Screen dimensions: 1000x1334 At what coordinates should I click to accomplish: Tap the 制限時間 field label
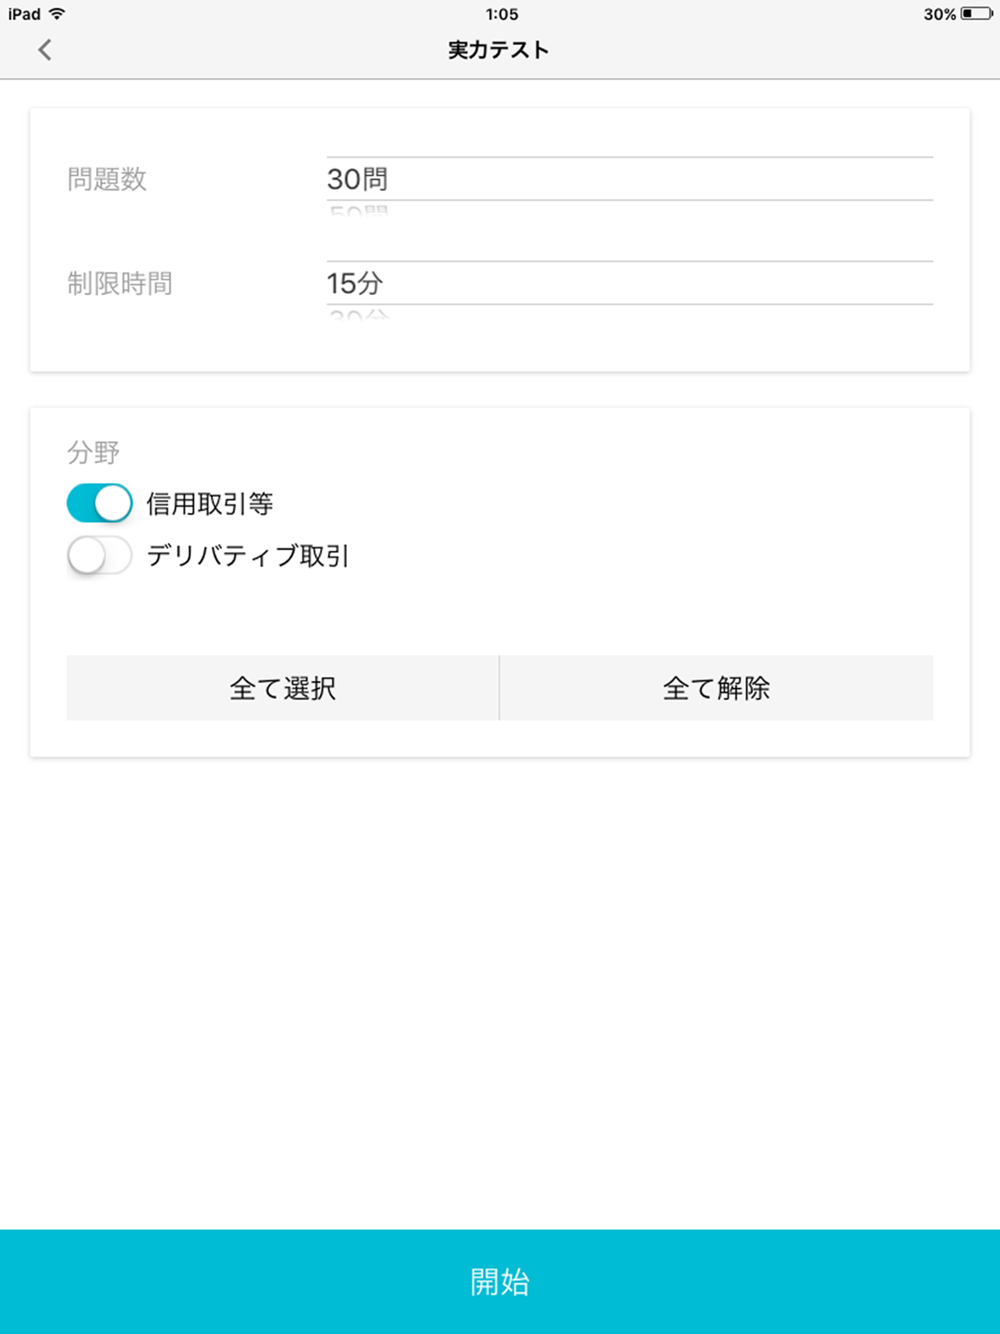pos(120,284)
